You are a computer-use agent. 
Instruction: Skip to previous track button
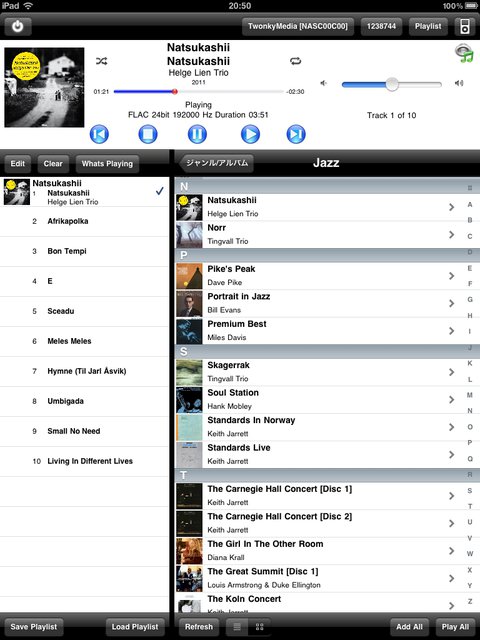coord(99,134)
